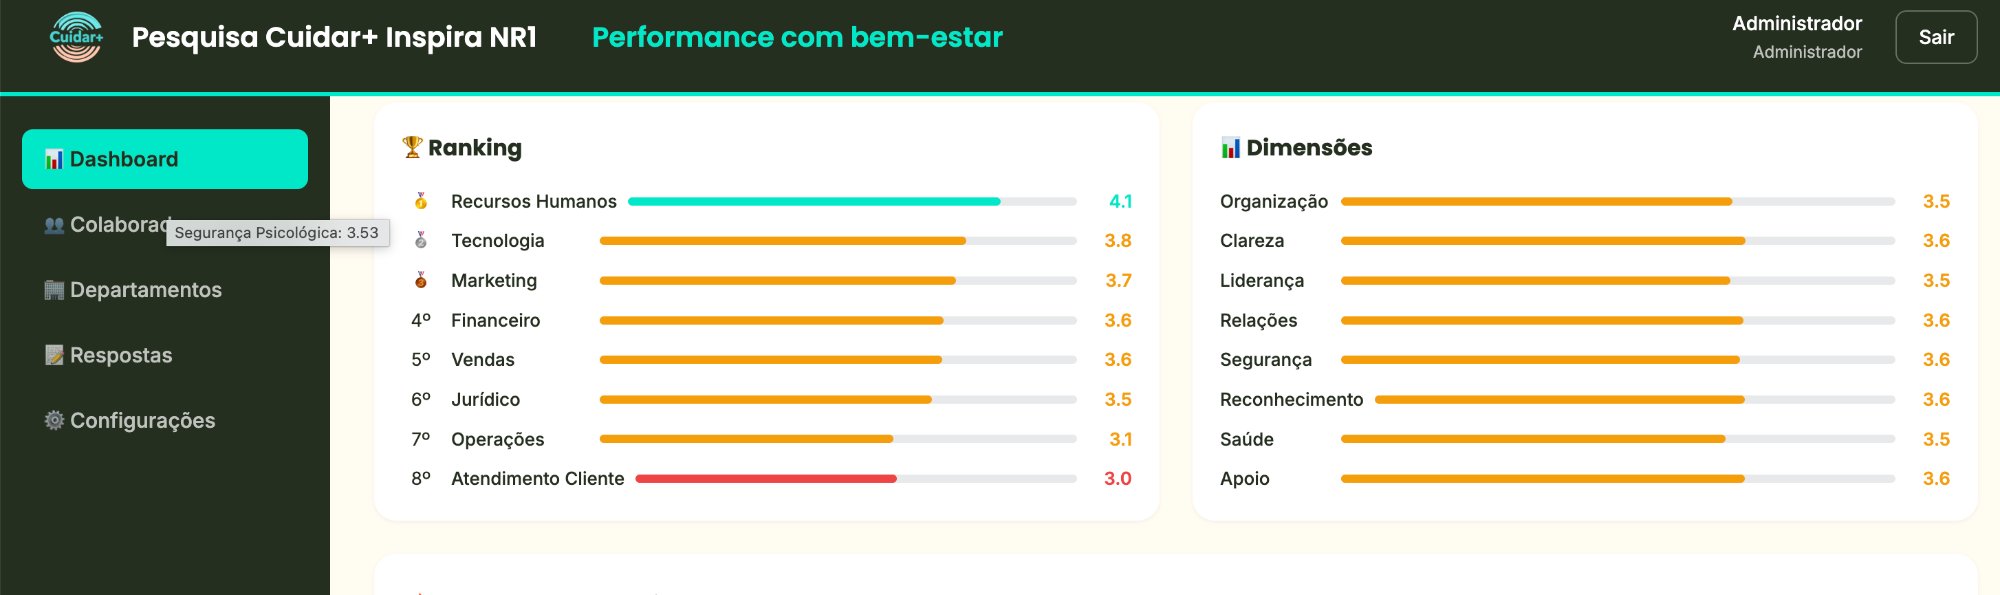Click the Recursos Humanos teal progress bar
Viewport: 2000px width, 595px height.
[814, 201]
